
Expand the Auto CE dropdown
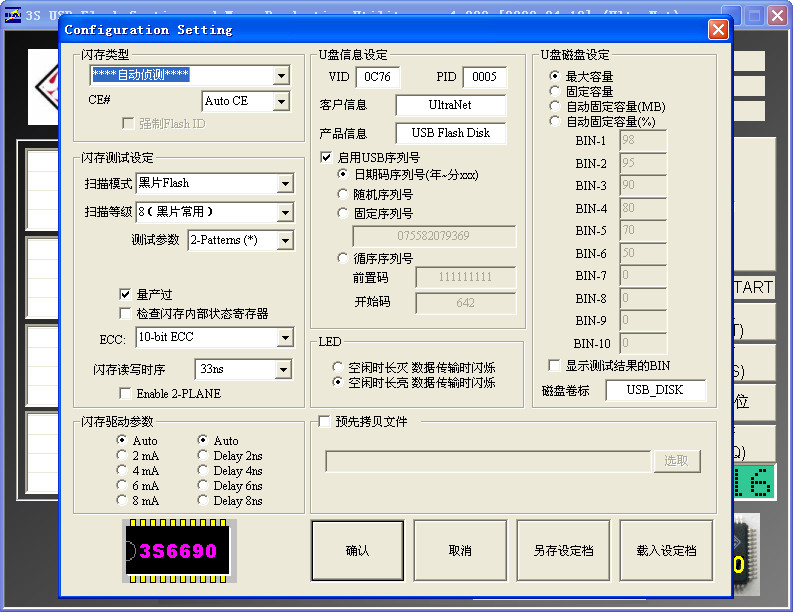281,101
